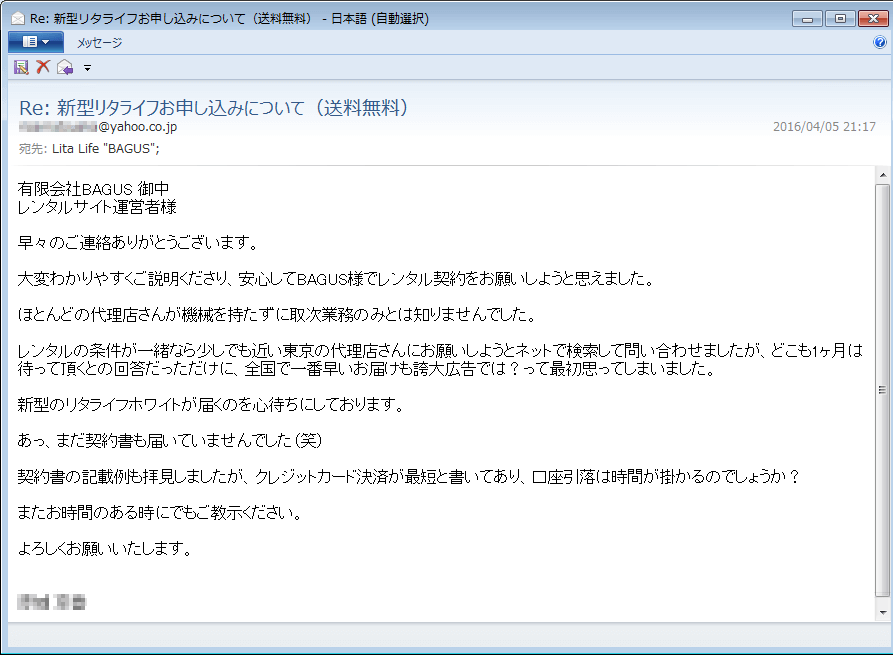Delete the message with red X icon
This screenshot has height=655, width=893.
[x=43, y=67]
